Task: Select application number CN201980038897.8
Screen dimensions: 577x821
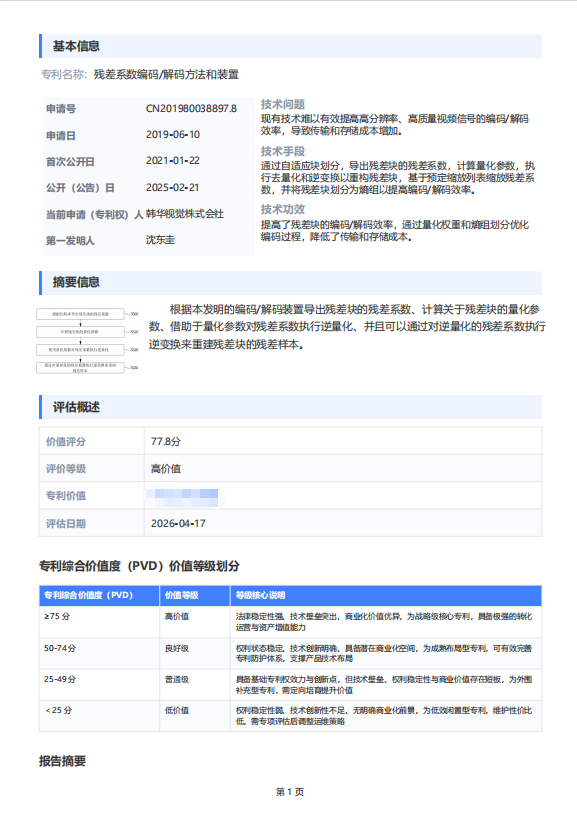Action: click(x=191, y=108)
